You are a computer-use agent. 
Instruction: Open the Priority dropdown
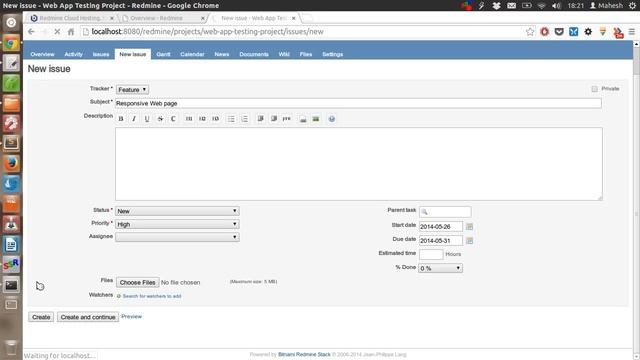177,224
